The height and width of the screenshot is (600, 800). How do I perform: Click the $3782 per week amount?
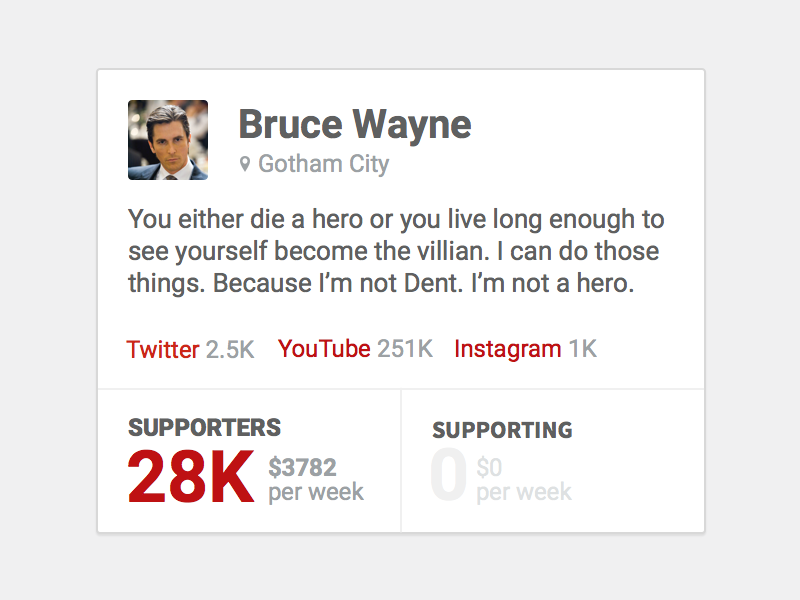tap(303, 467)
